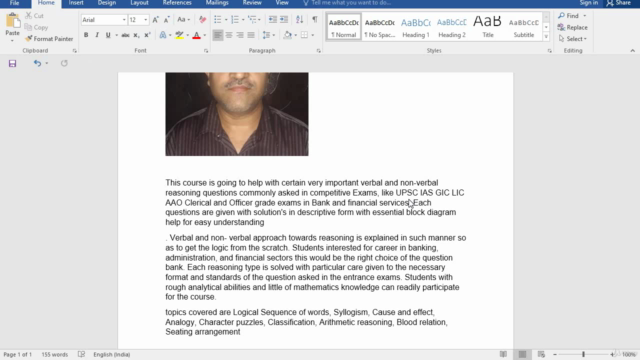This screenshot has width=640, height=360.
Task: Toggle Underline formatting
Action: point(108,35)
